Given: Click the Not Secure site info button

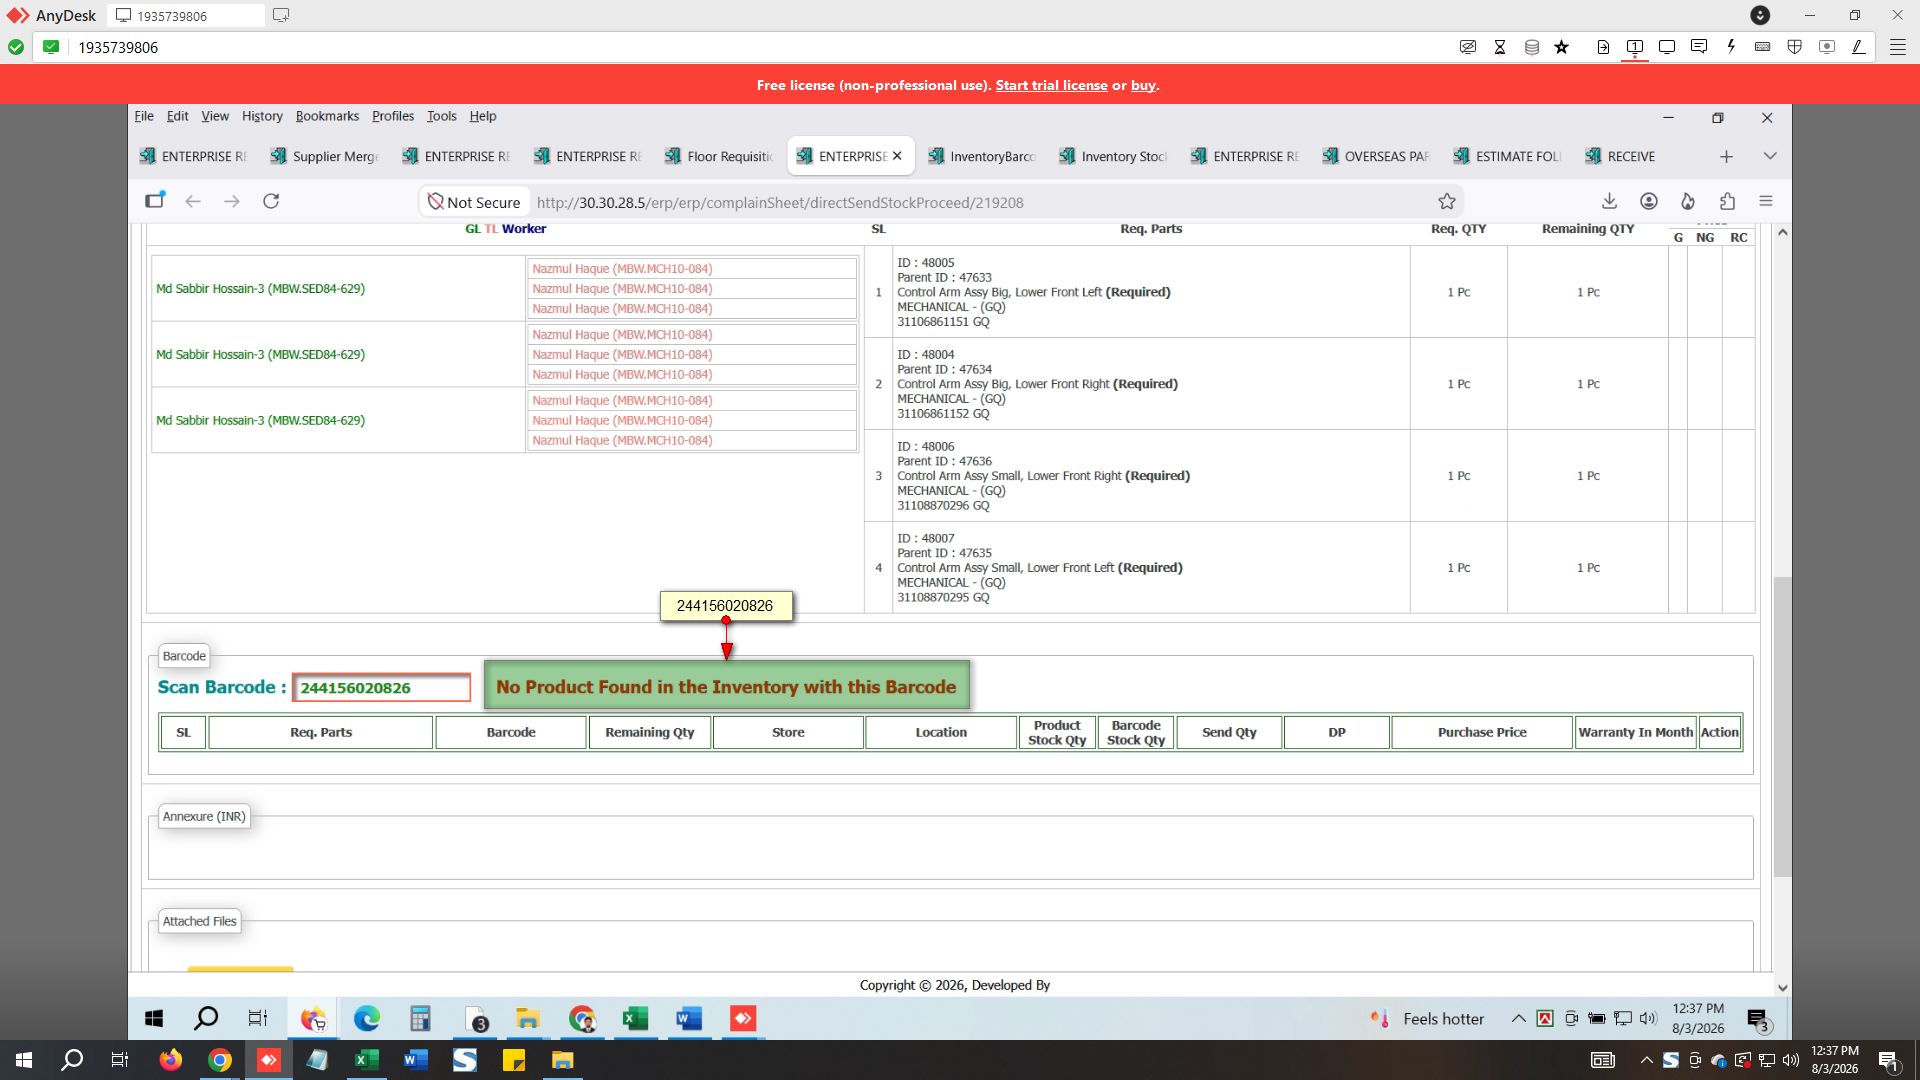Looking at the screenshot, I should pos(474,202).
